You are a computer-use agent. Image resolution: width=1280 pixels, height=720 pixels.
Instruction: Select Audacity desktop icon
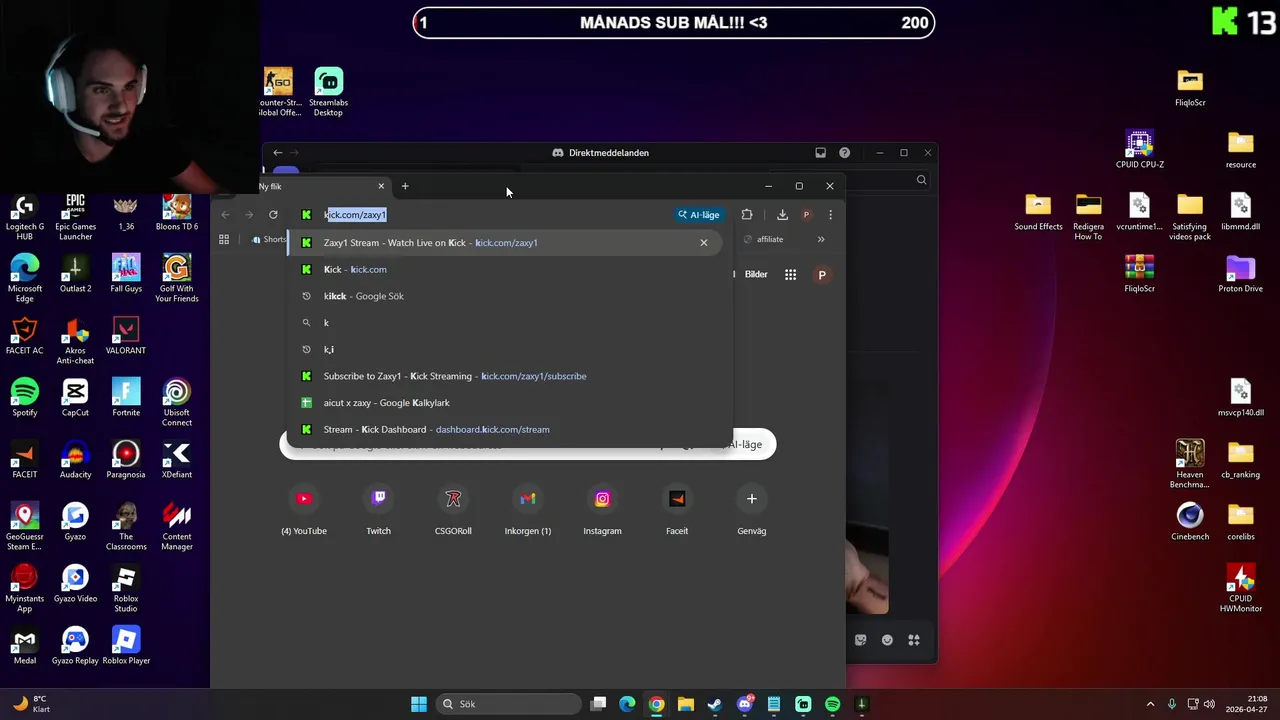tap(75, 460)
